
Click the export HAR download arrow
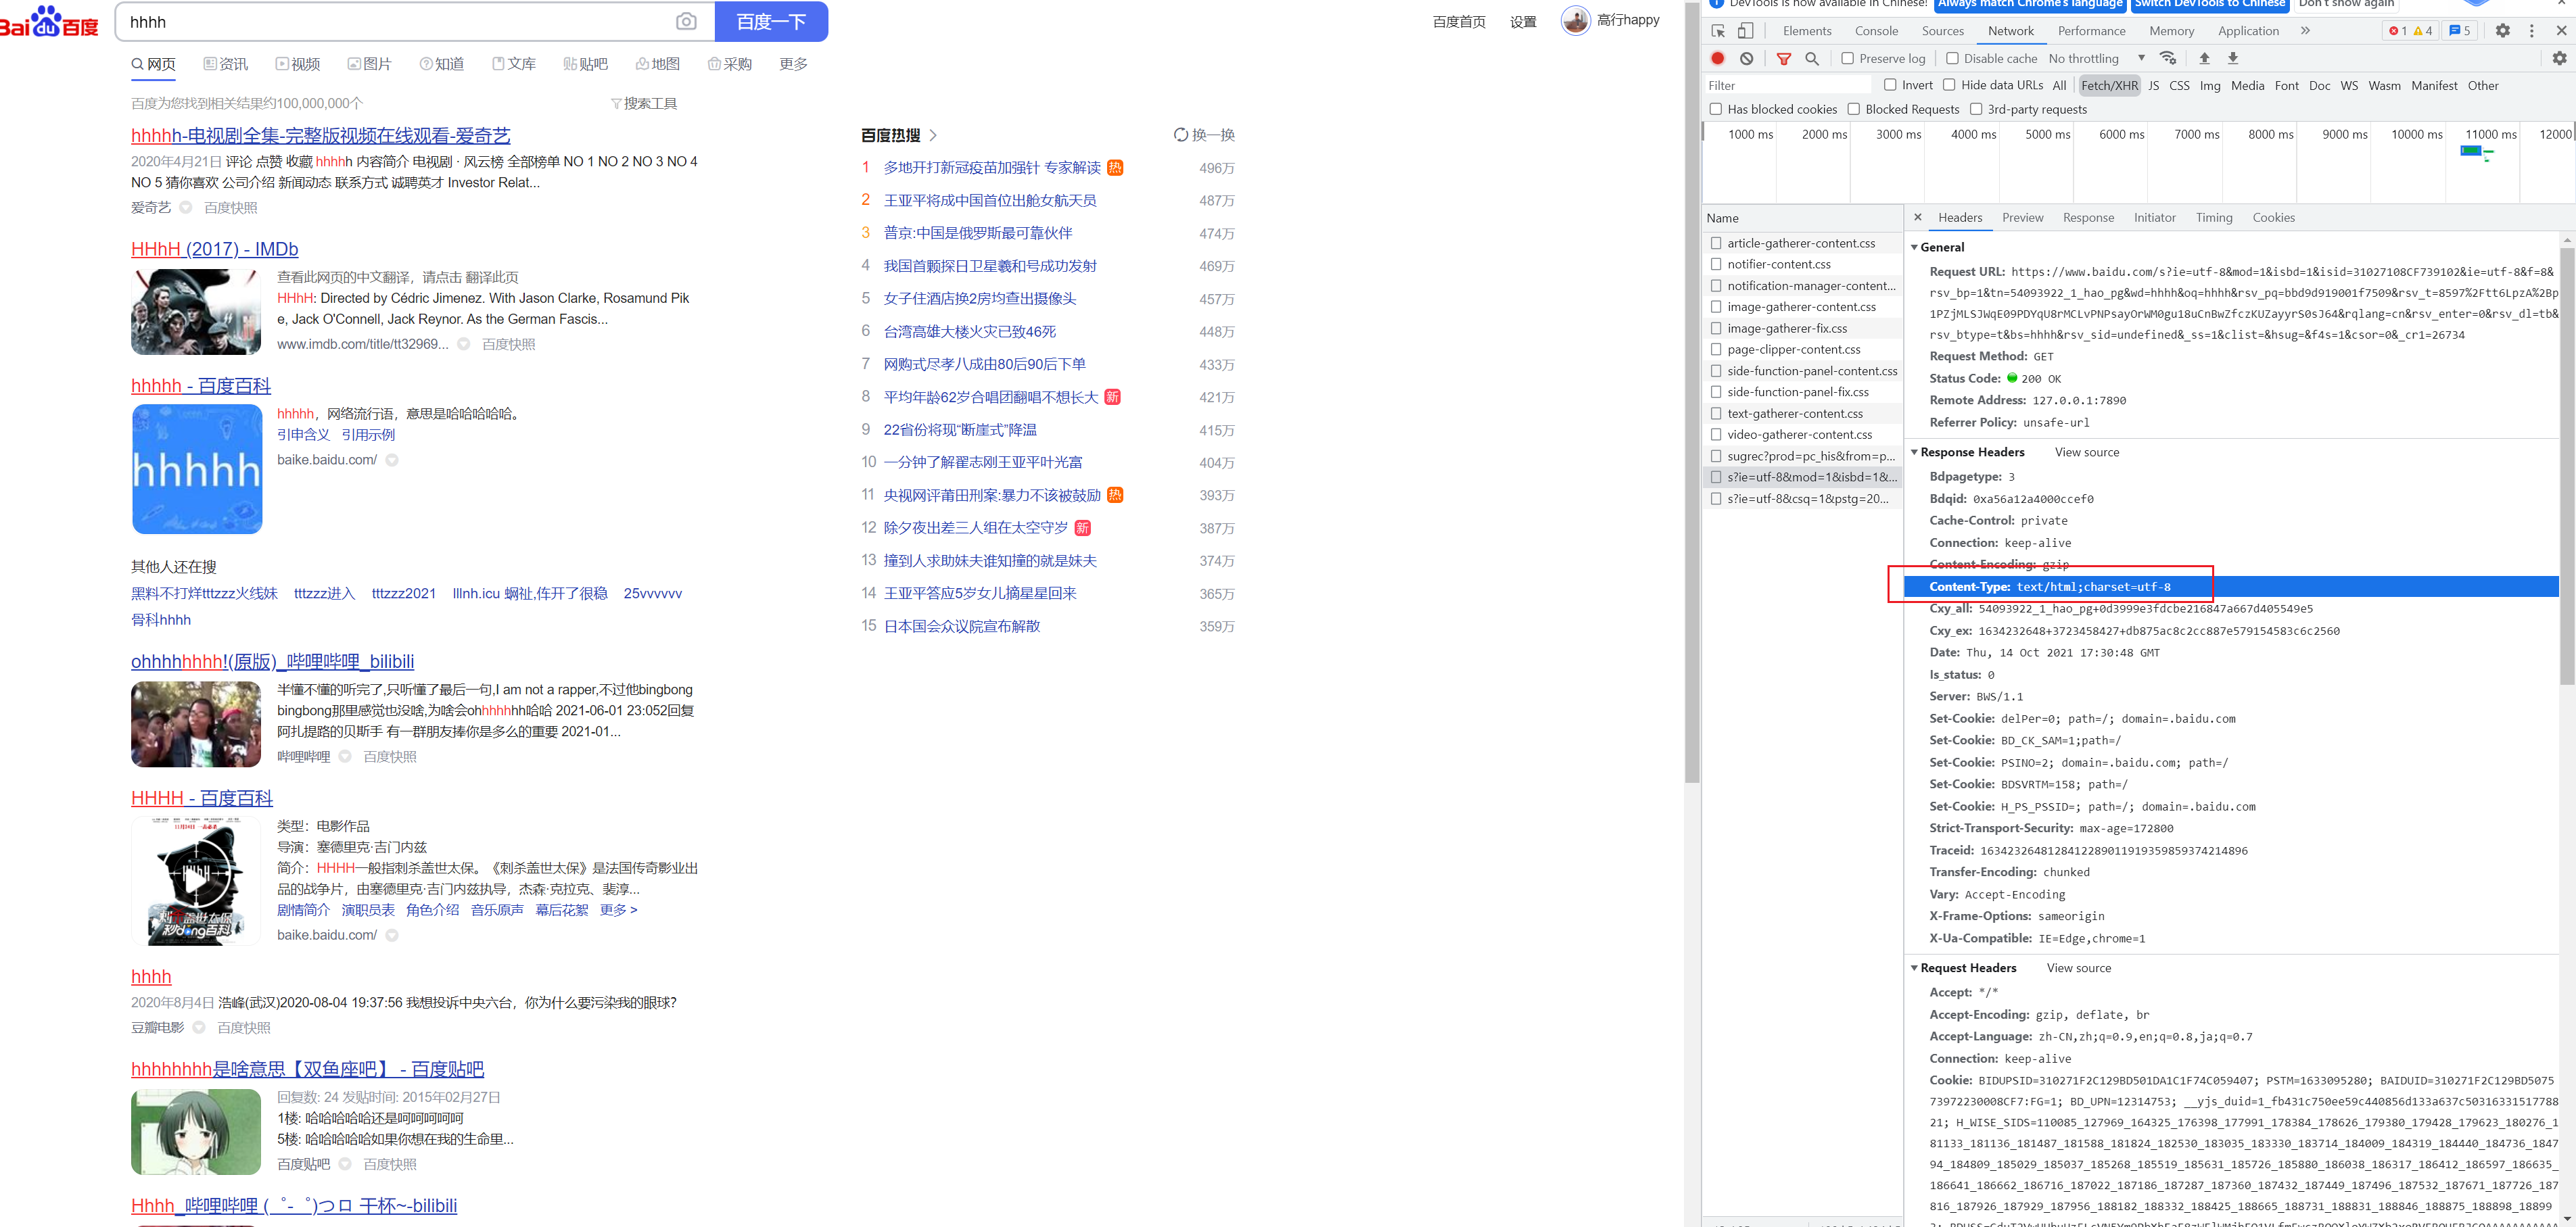coord(2232,58)
